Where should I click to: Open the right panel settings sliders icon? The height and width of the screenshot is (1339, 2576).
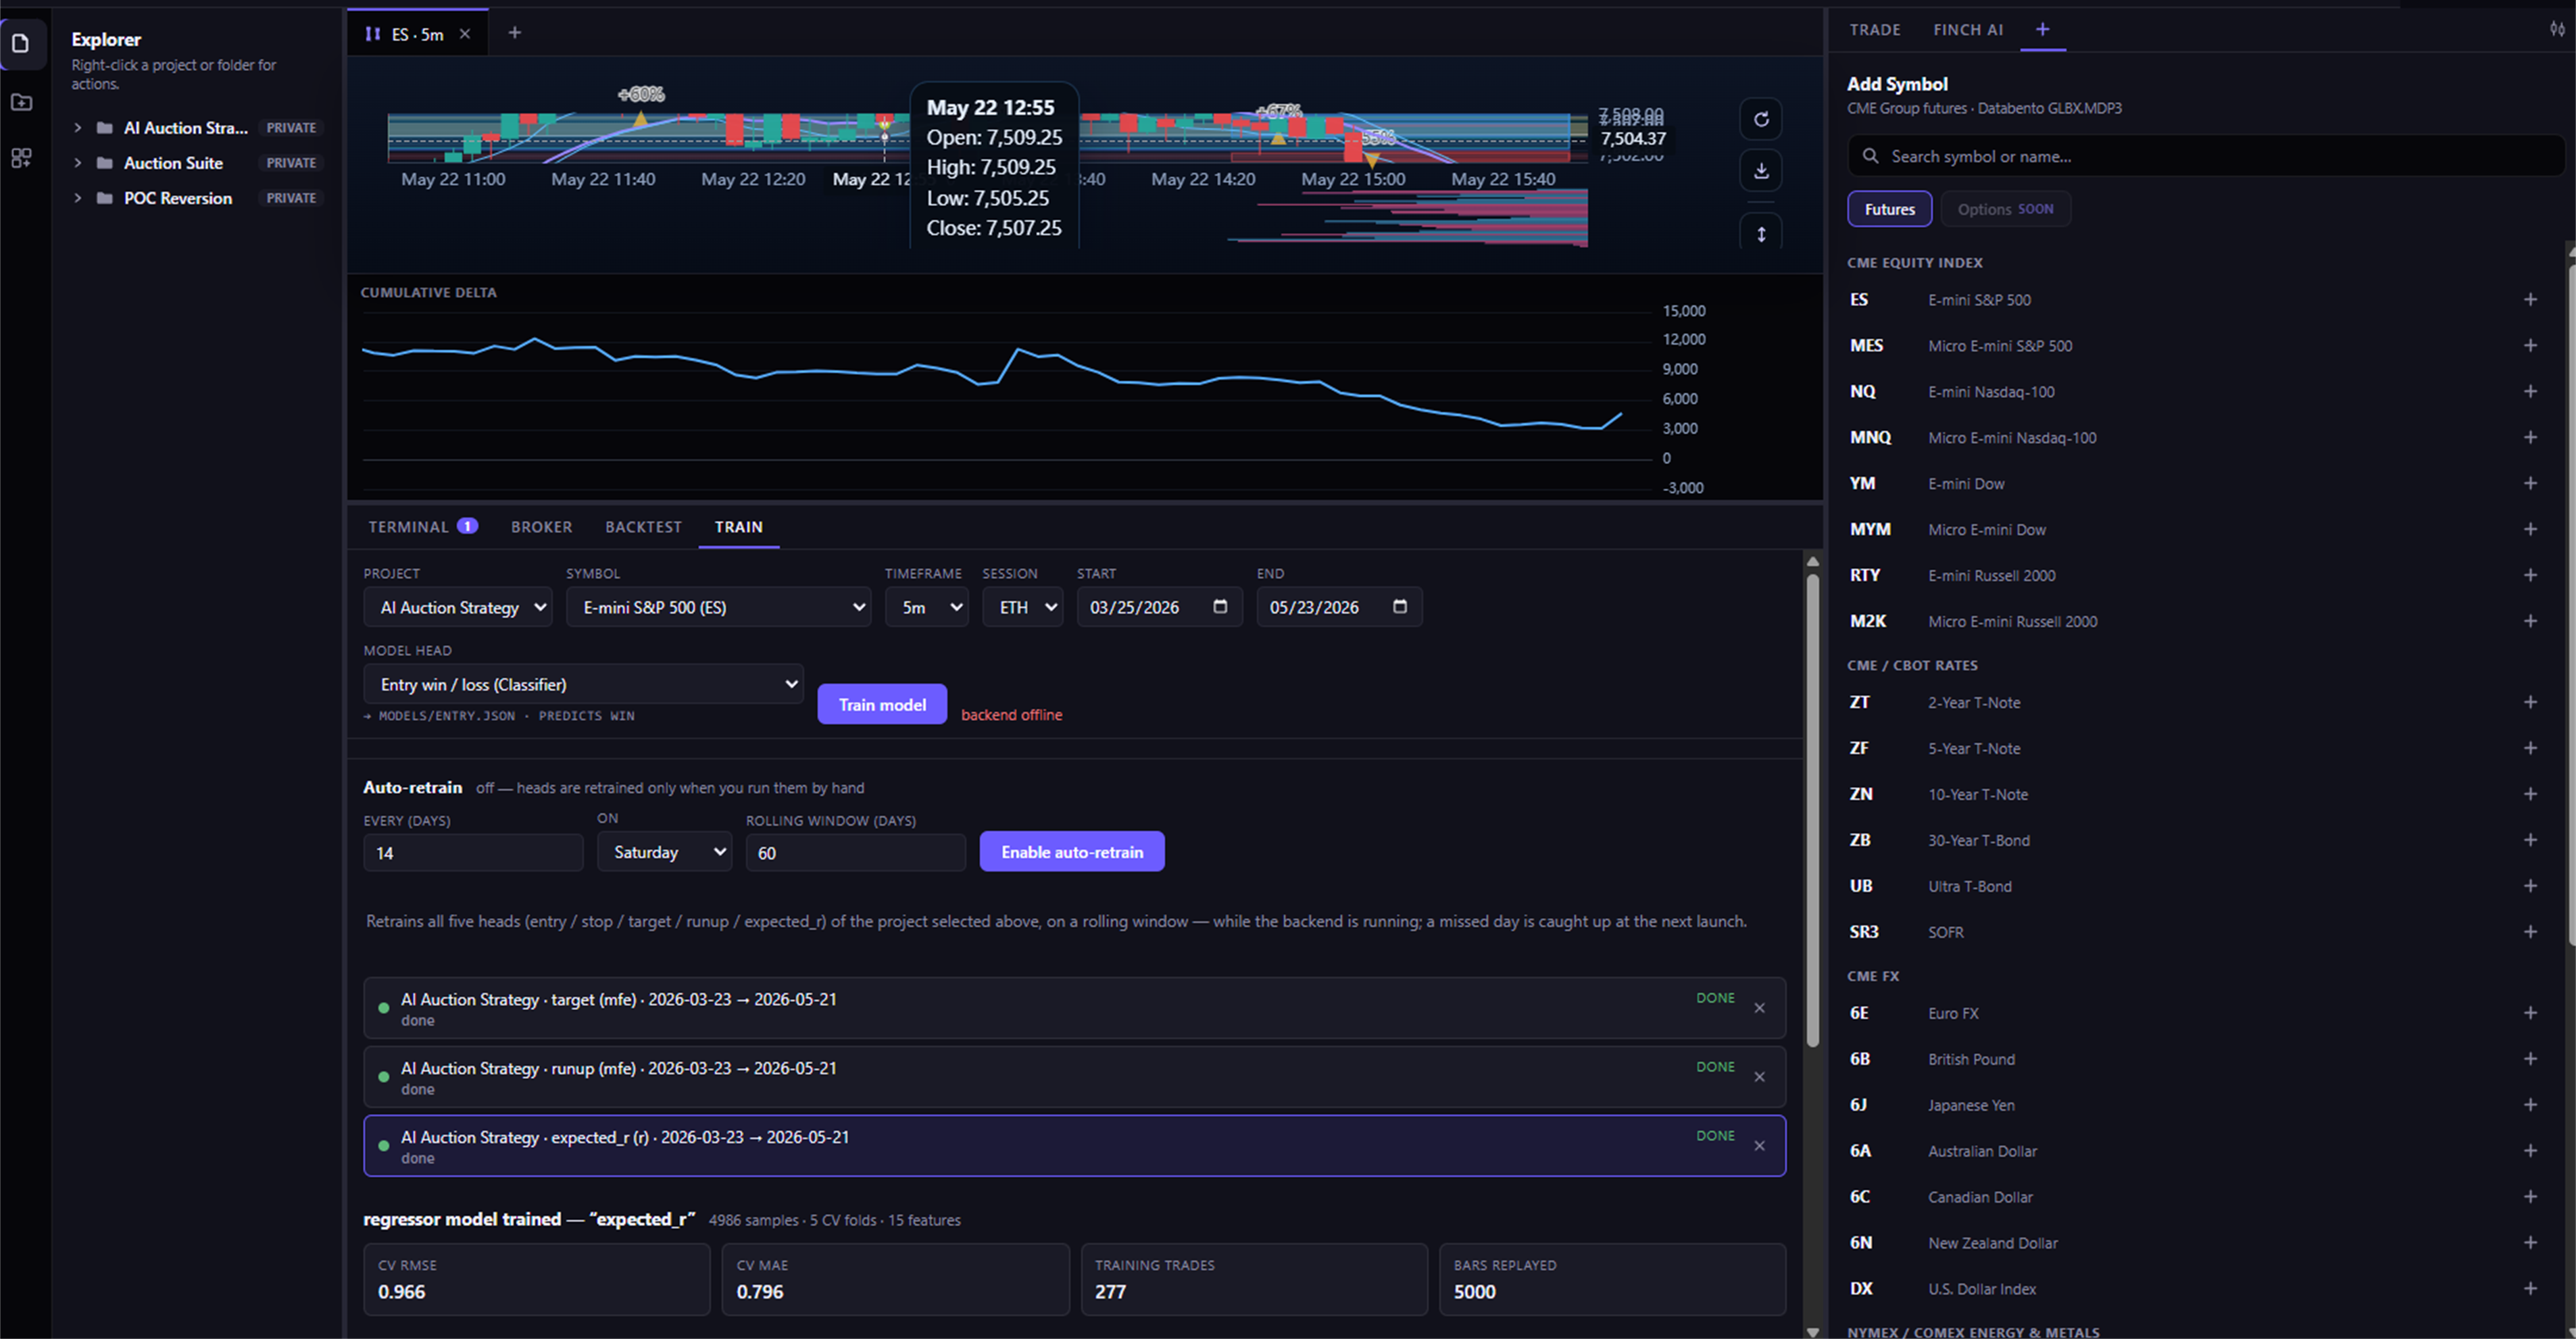pyautogui.click(x=2557, y=29)
